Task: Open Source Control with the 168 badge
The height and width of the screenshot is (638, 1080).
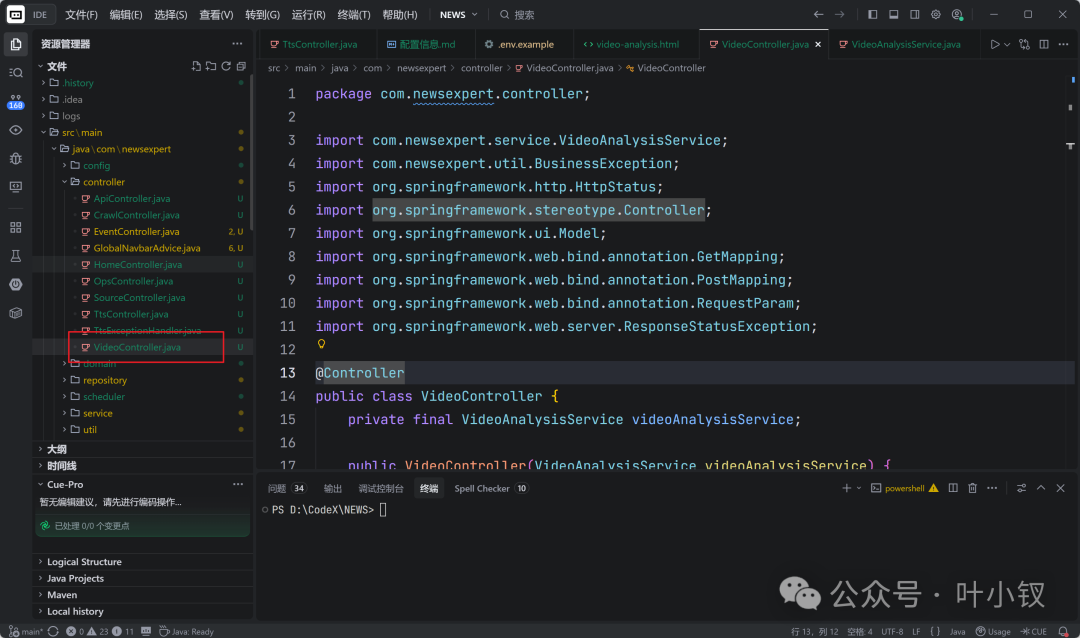Action: (16, 102)
